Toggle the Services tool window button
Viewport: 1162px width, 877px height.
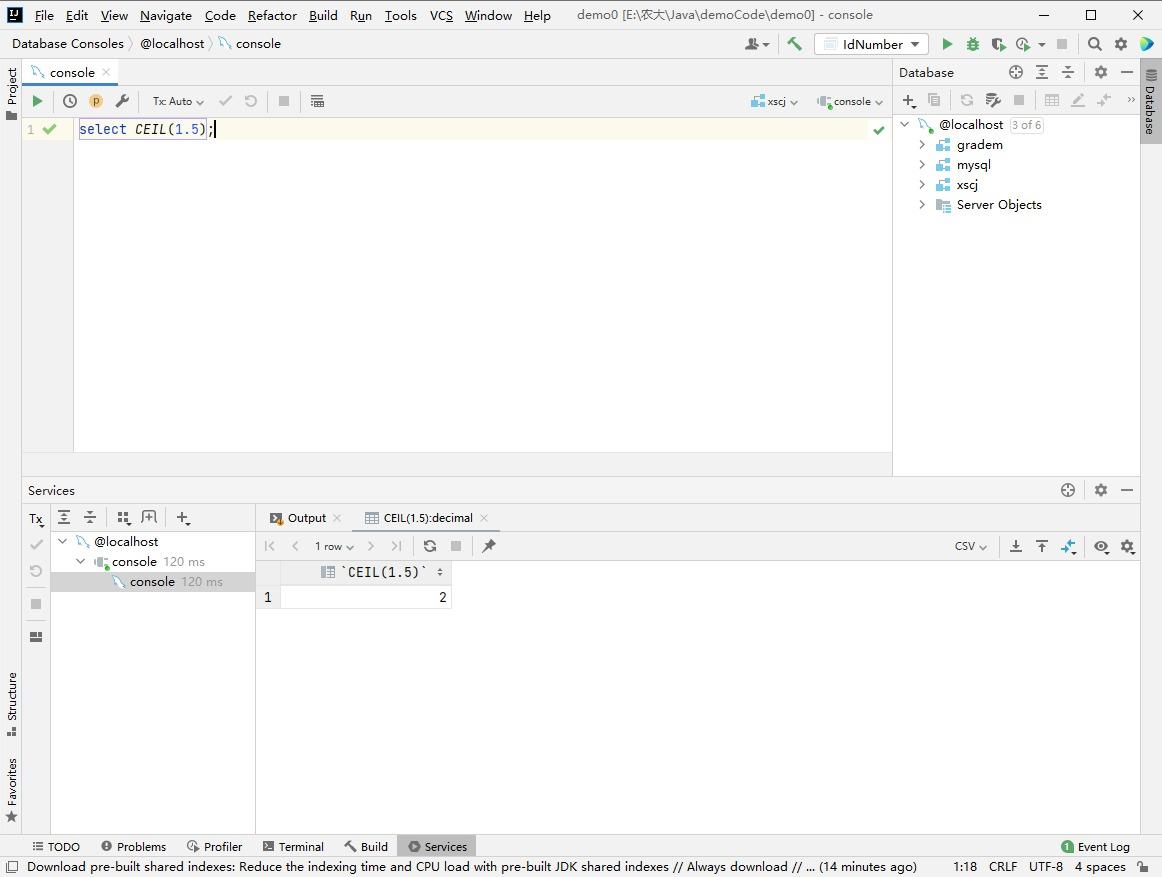click(x=437, y=846)
